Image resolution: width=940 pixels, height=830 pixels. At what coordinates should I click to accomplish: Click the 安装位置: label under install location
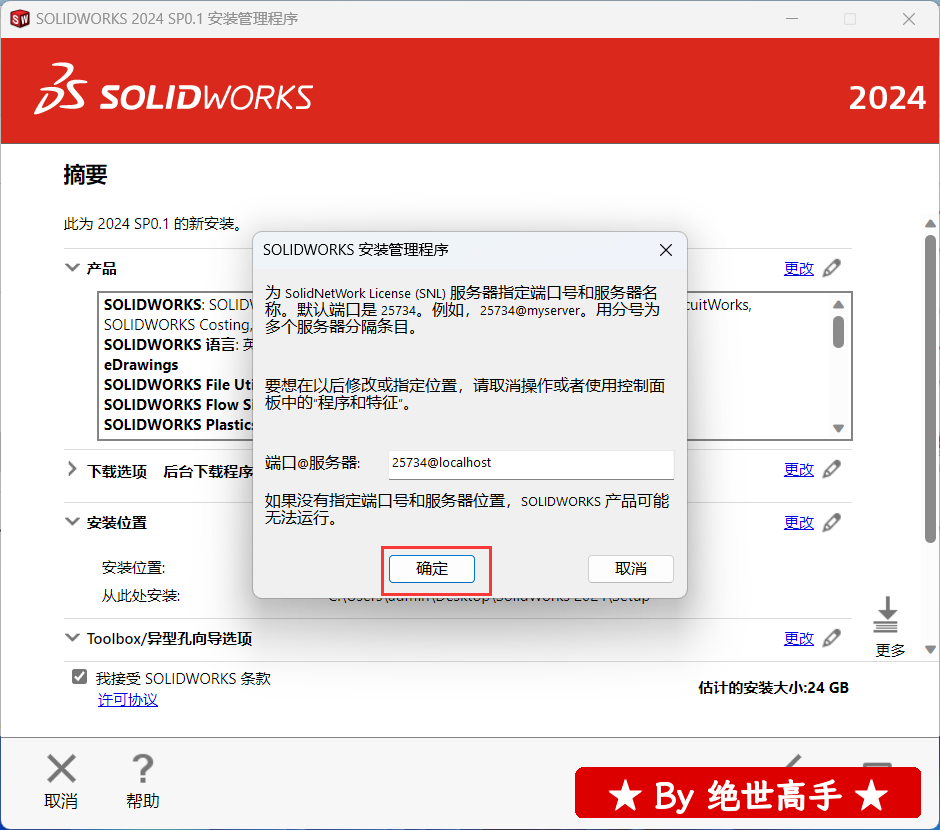pos(133,568)
